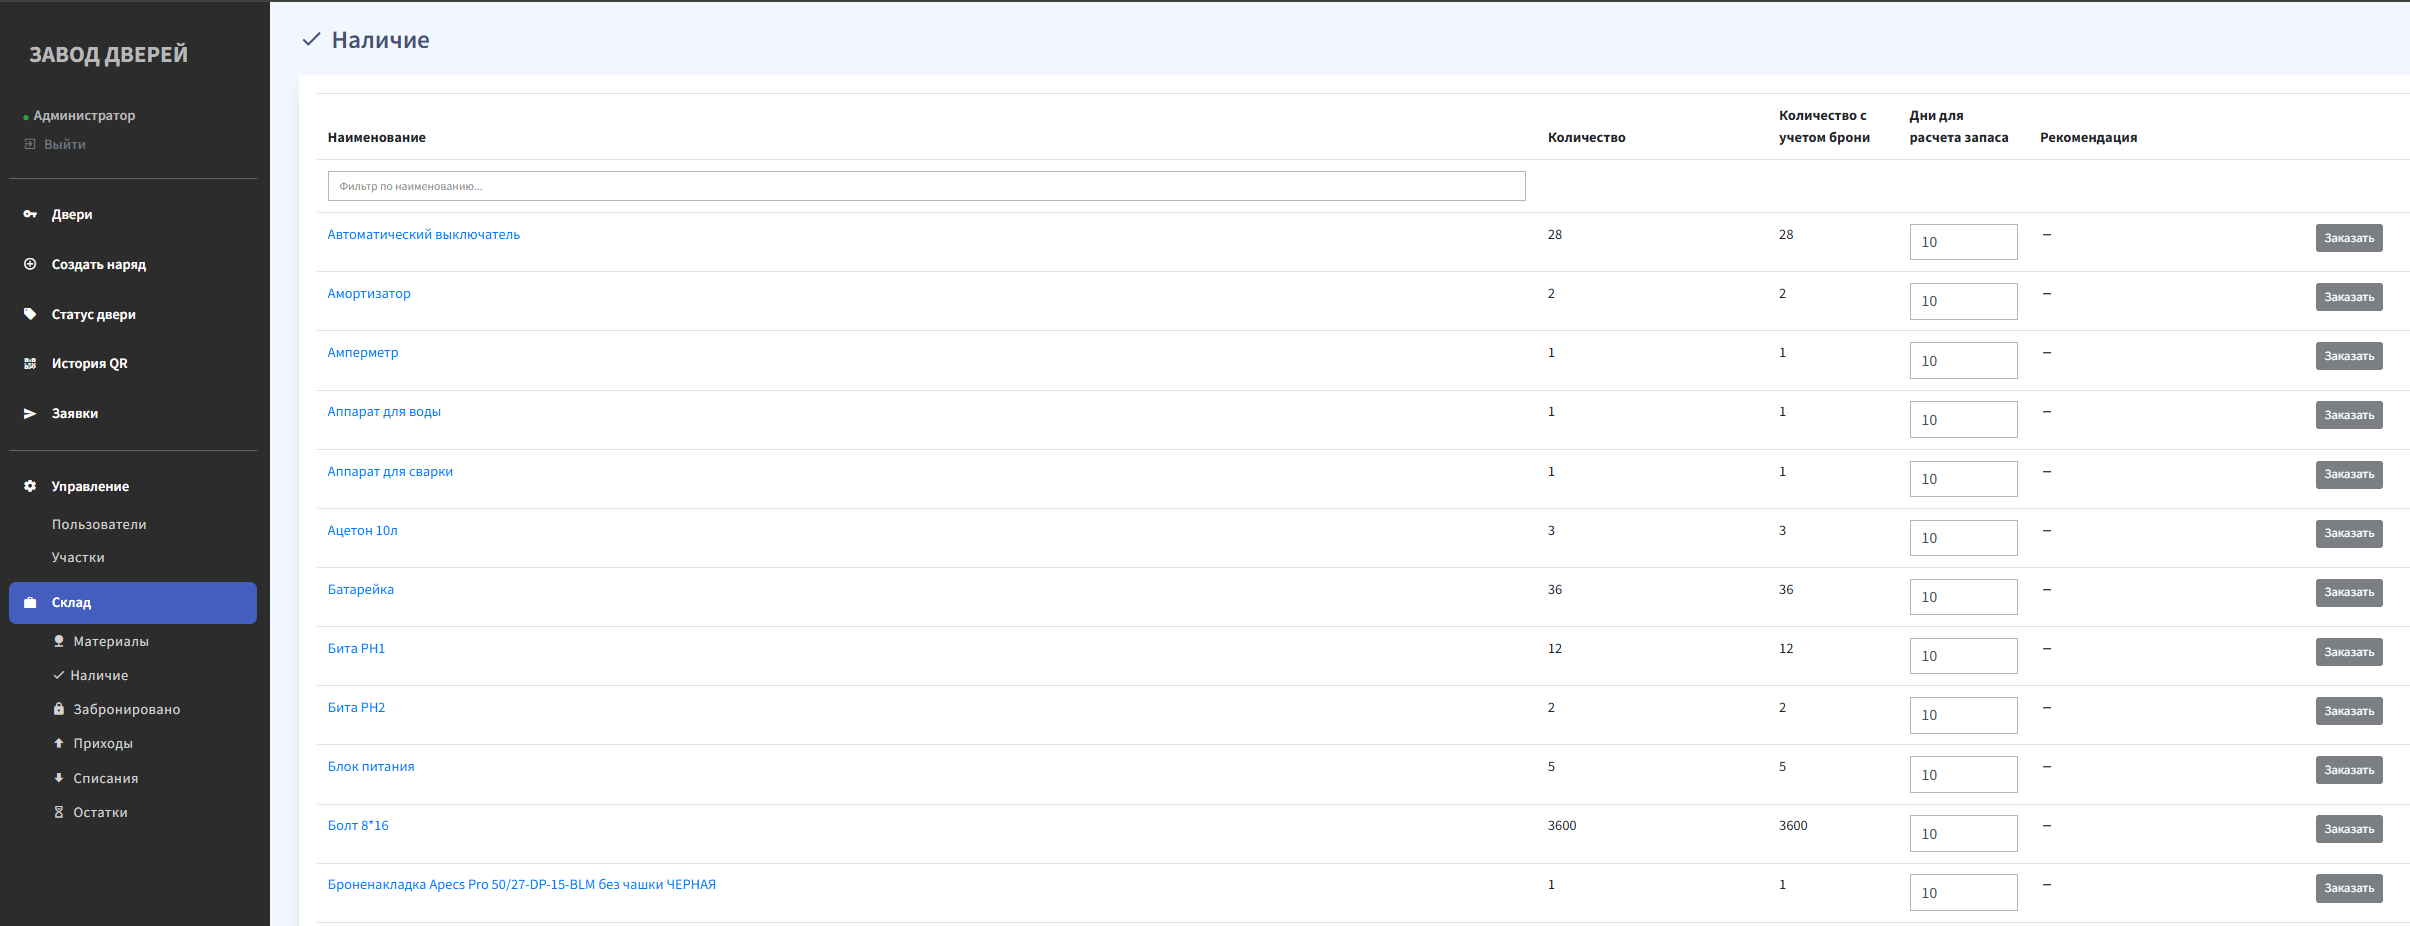The image size is (2410, 926).
Task: Click Заказать for Болт 8*16
Action: pyautogui.click(x=2349, y=829)
